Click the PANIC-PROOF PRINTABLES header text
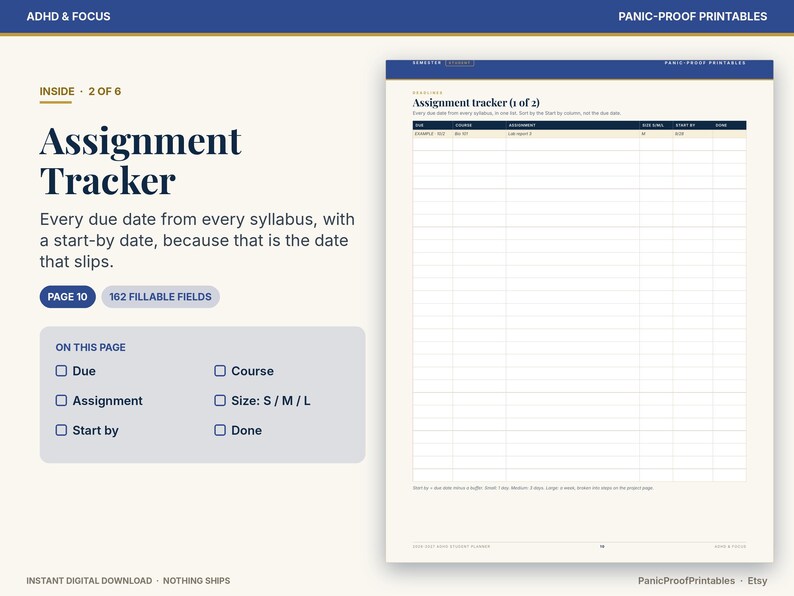Image resolution: width=794 pixels, height=596 pixels. point(692,16)
